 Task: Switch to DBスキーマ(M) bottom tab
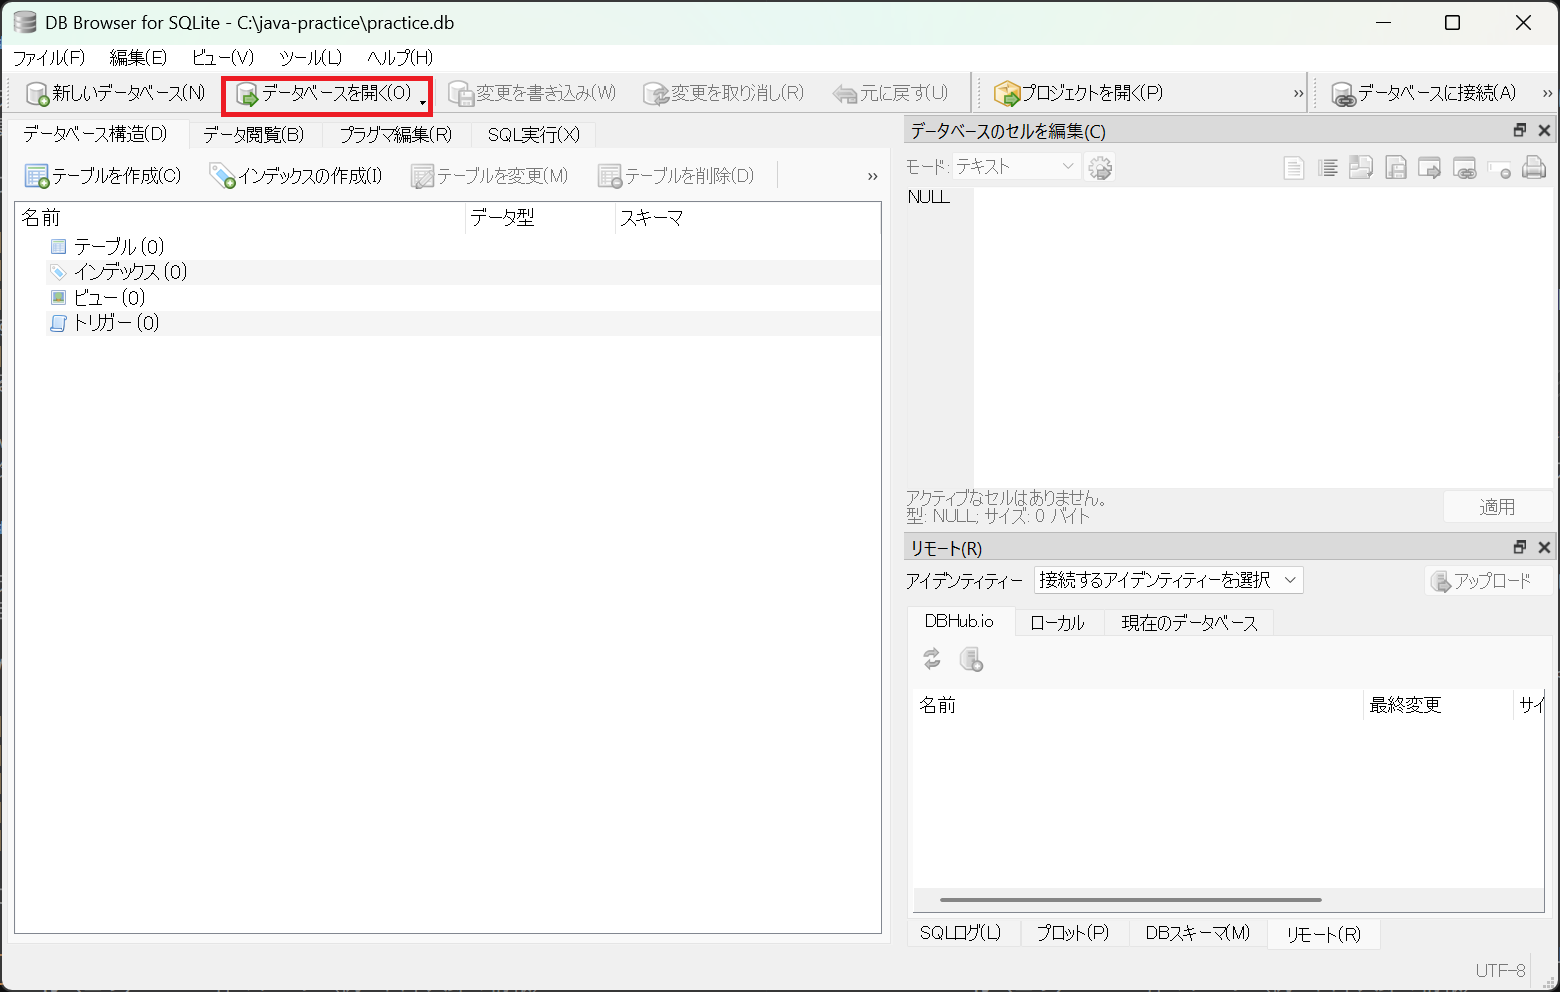pos(1198,933)
